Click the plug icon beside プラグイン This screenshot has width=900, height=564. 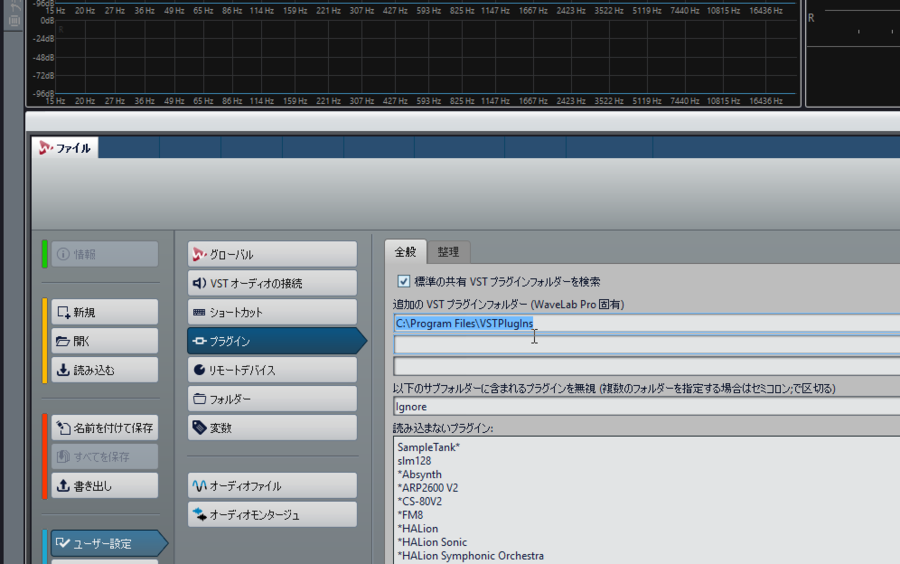[x=199, y=341]
